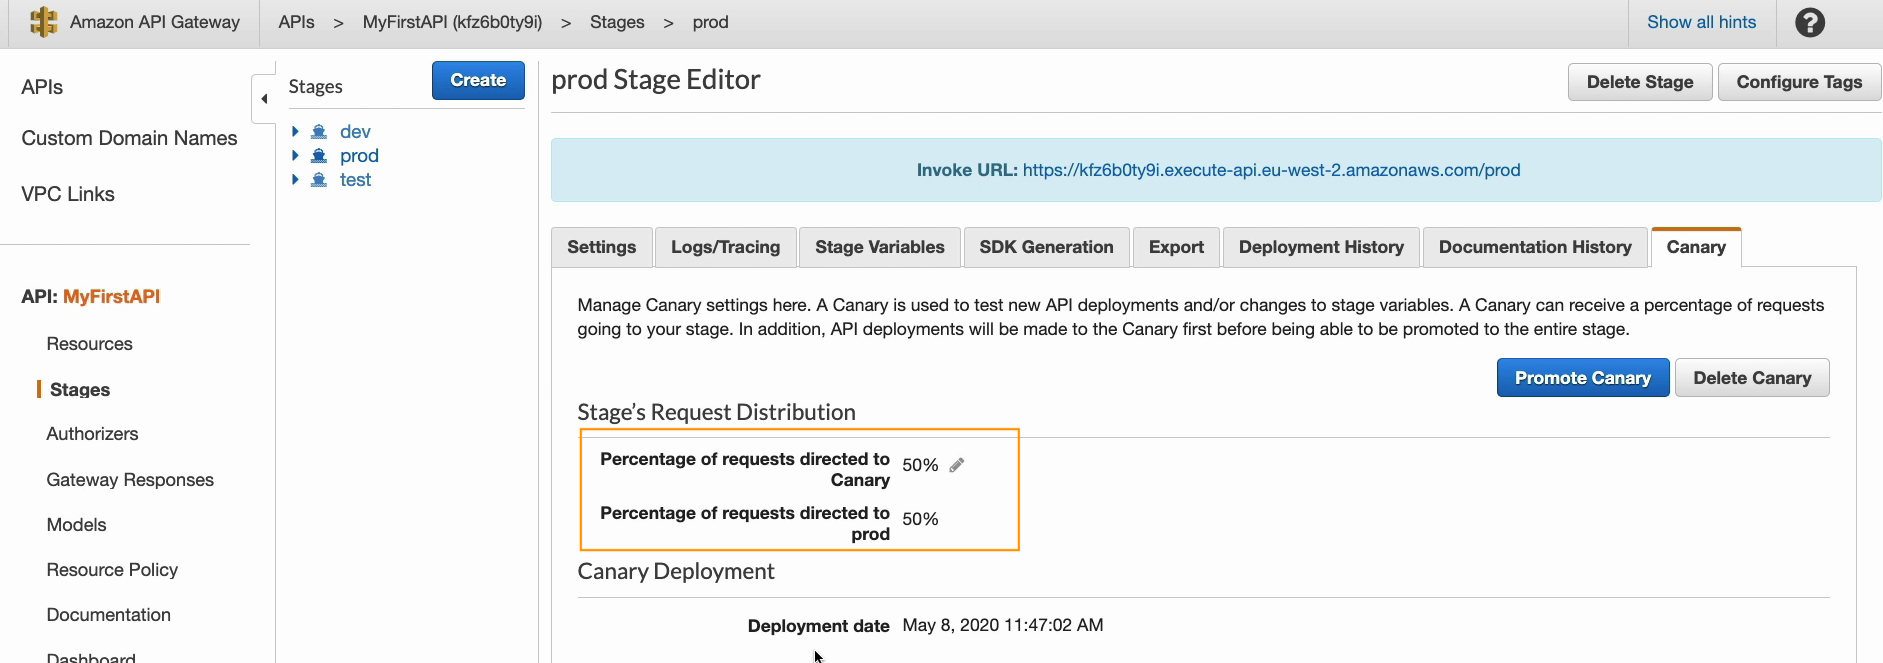Expand the test stage tree node
This screenshot has height=663, width=1883.
(295, 179)
